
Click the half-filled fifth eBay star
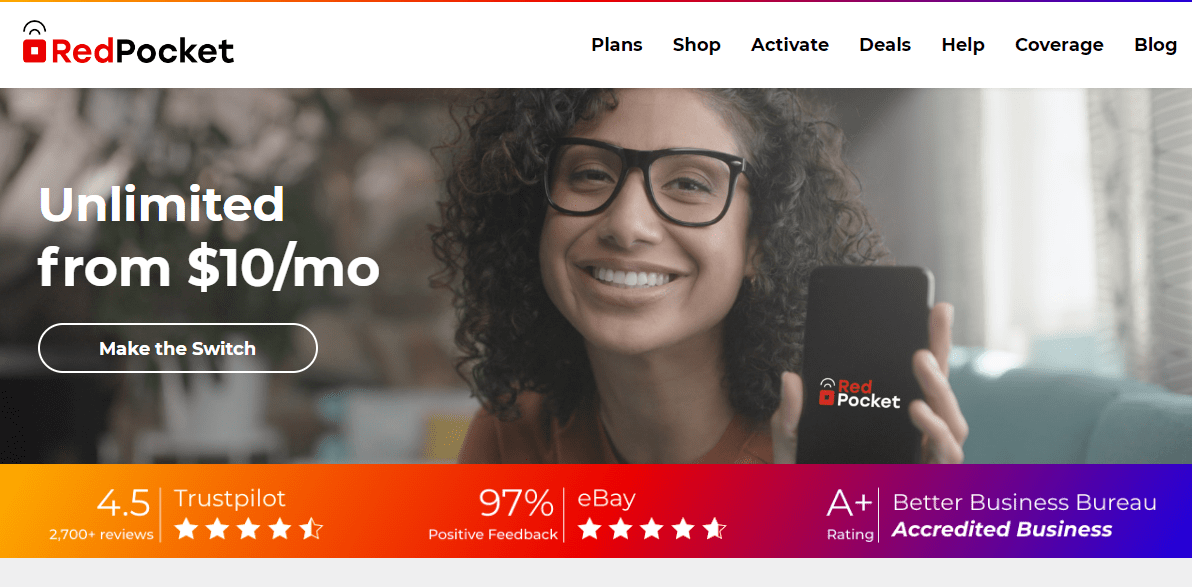[x=715, y=528]
